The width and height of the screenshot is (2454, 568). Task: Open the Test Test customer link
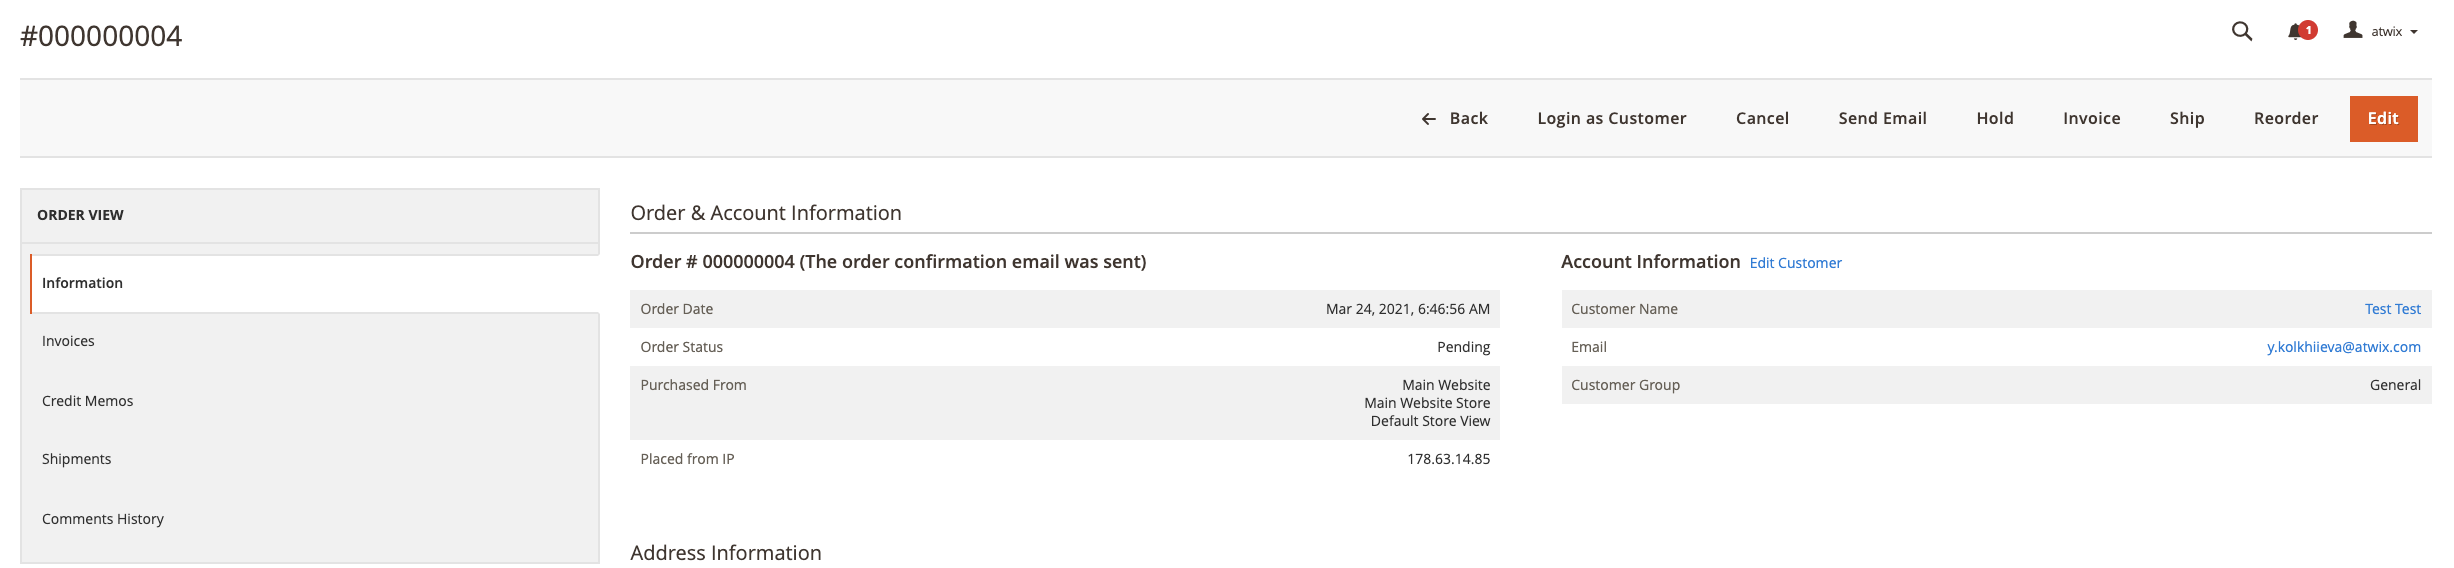(x=2392, y=309)
